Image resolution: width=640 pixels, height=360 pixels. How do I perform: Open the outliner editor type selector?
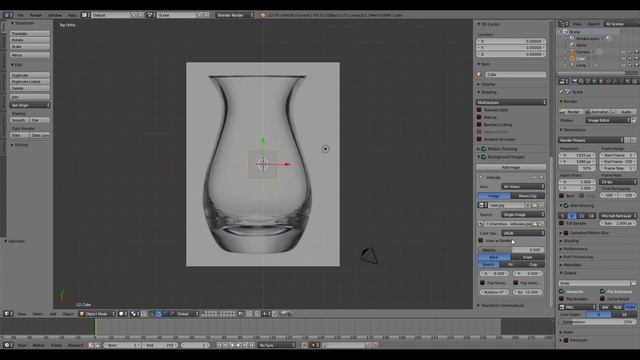(x=564, y=24)
